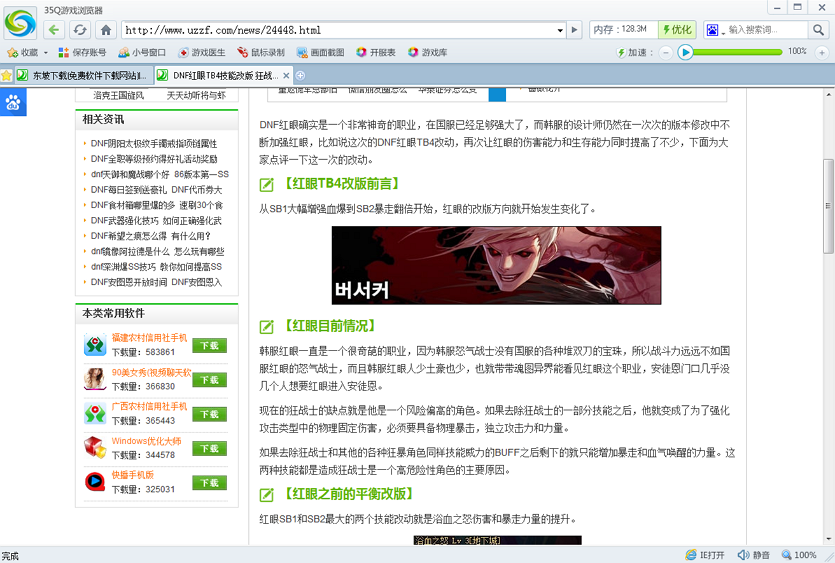Image resolution: width=835 pixels, height=563 pixels.
Task: Click 画面截图 screenshot tool
Action: (321, 52)
